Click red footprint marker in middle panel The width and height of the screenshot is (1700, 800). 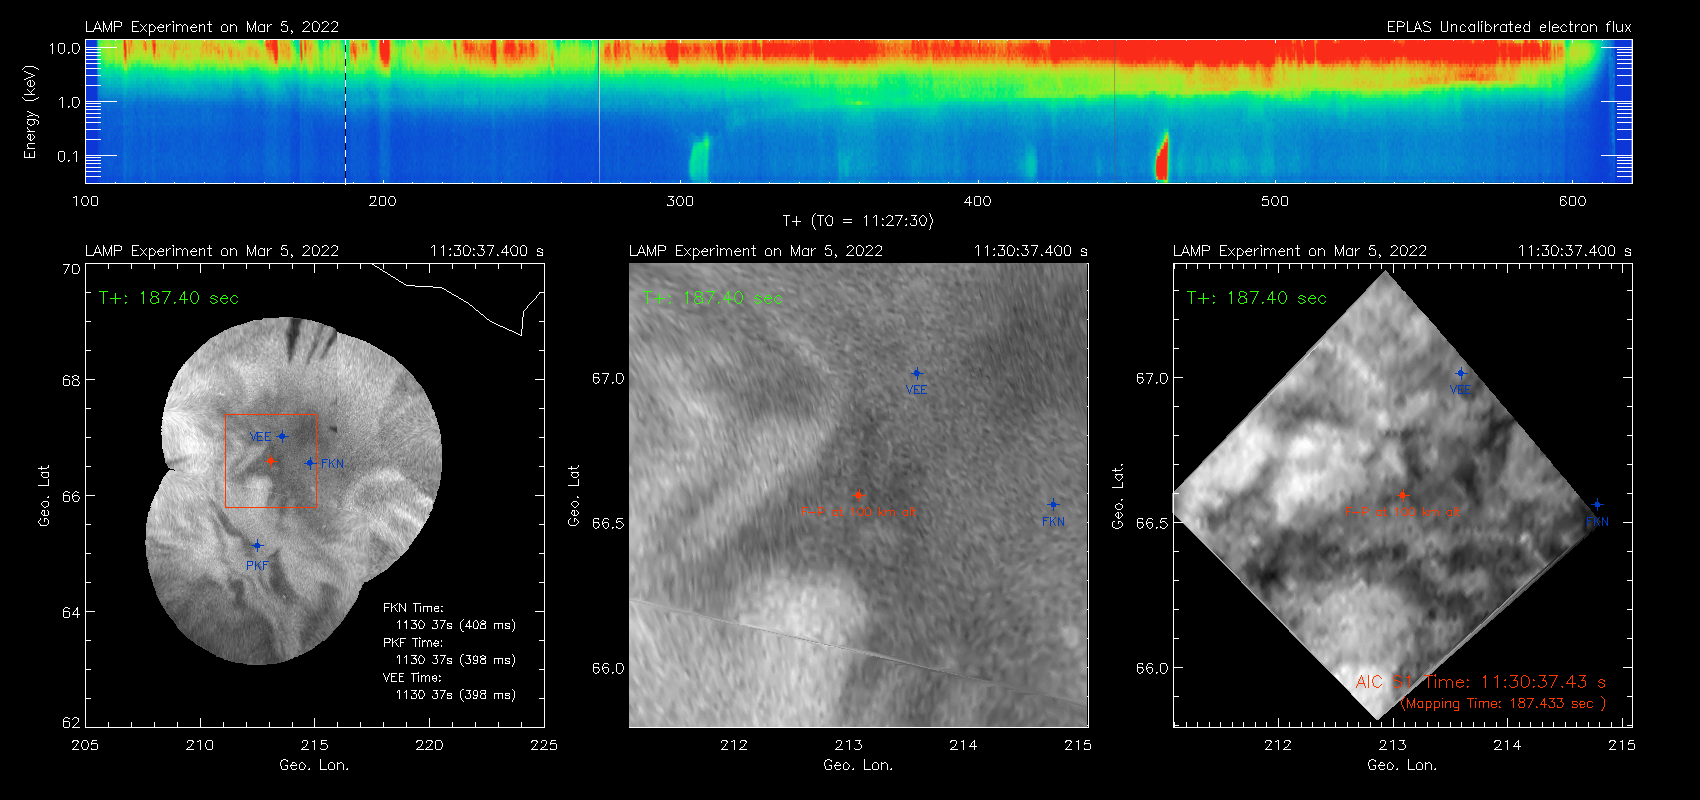click(x=858, y=495)
